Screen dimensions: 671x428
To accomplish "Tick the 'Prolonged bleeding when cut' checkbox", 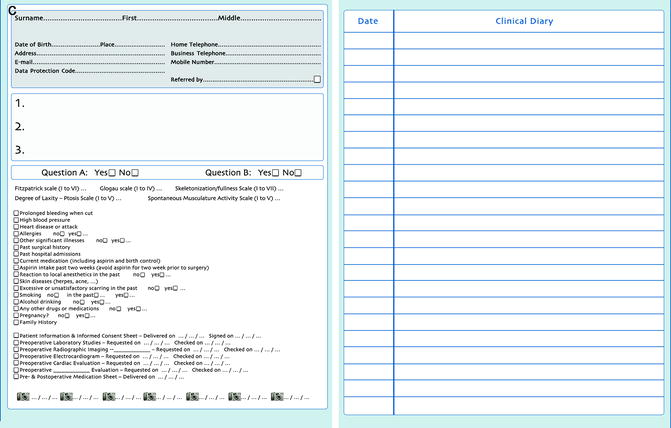I will point(16,213).
